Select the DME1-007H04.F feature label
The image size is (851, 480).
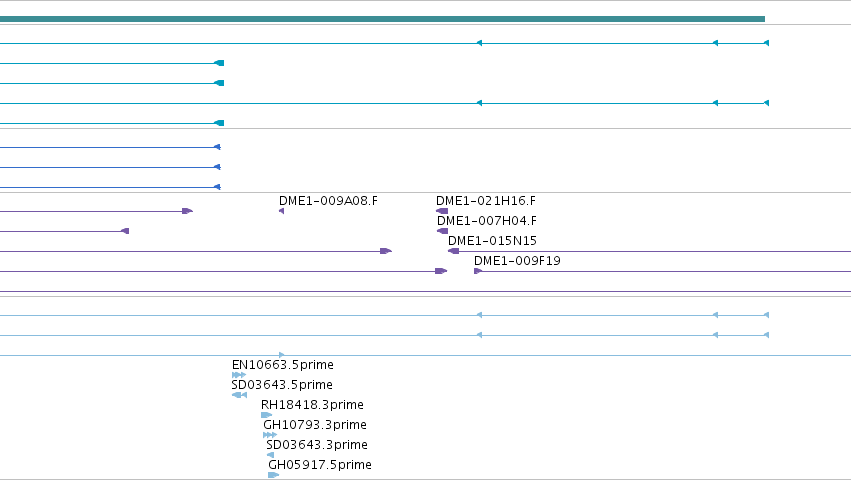pos(487,221)
